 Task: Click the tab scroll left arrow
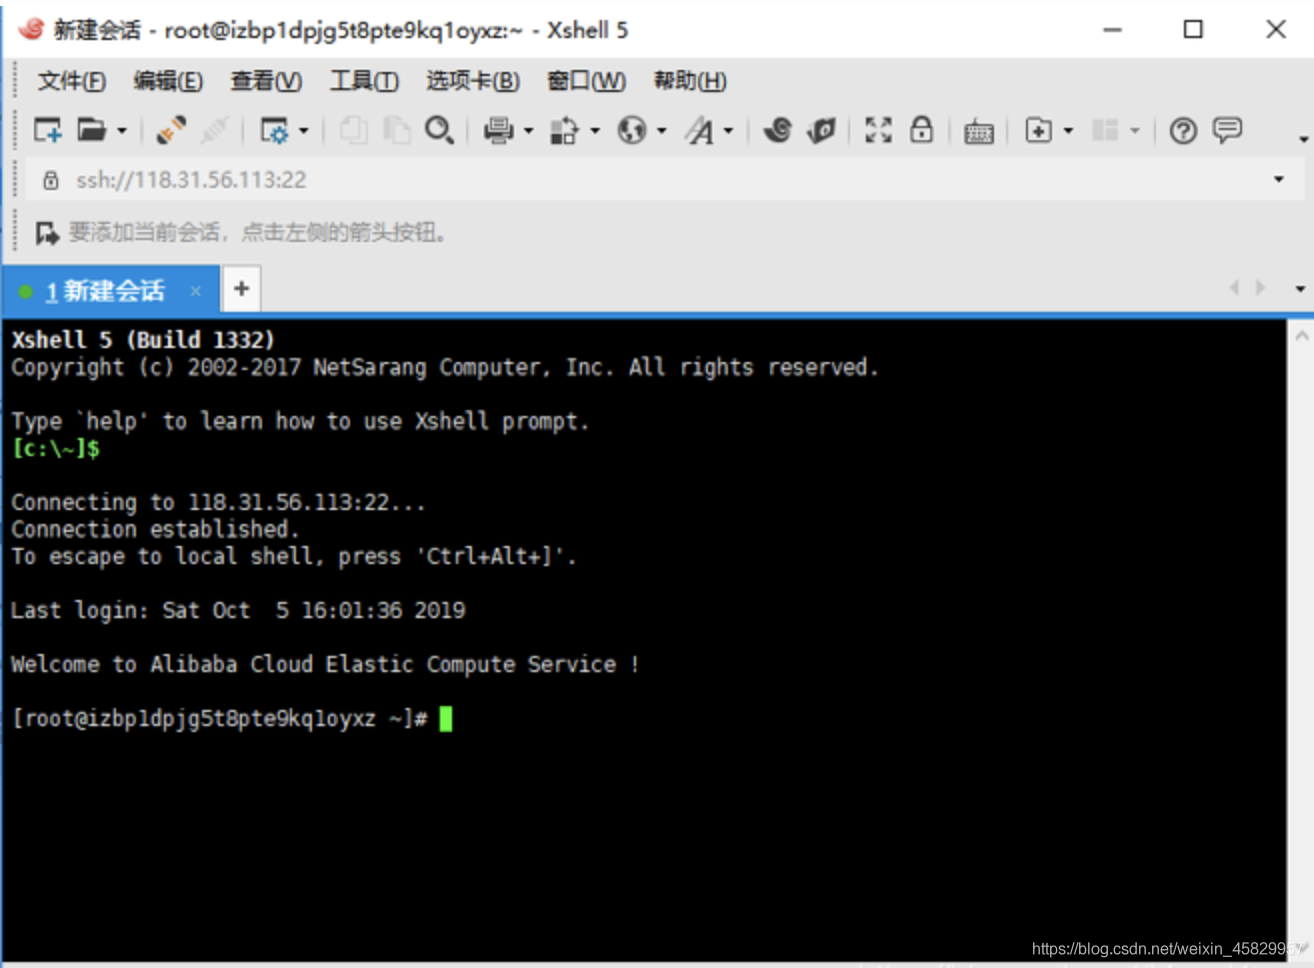pos(1234,288)
